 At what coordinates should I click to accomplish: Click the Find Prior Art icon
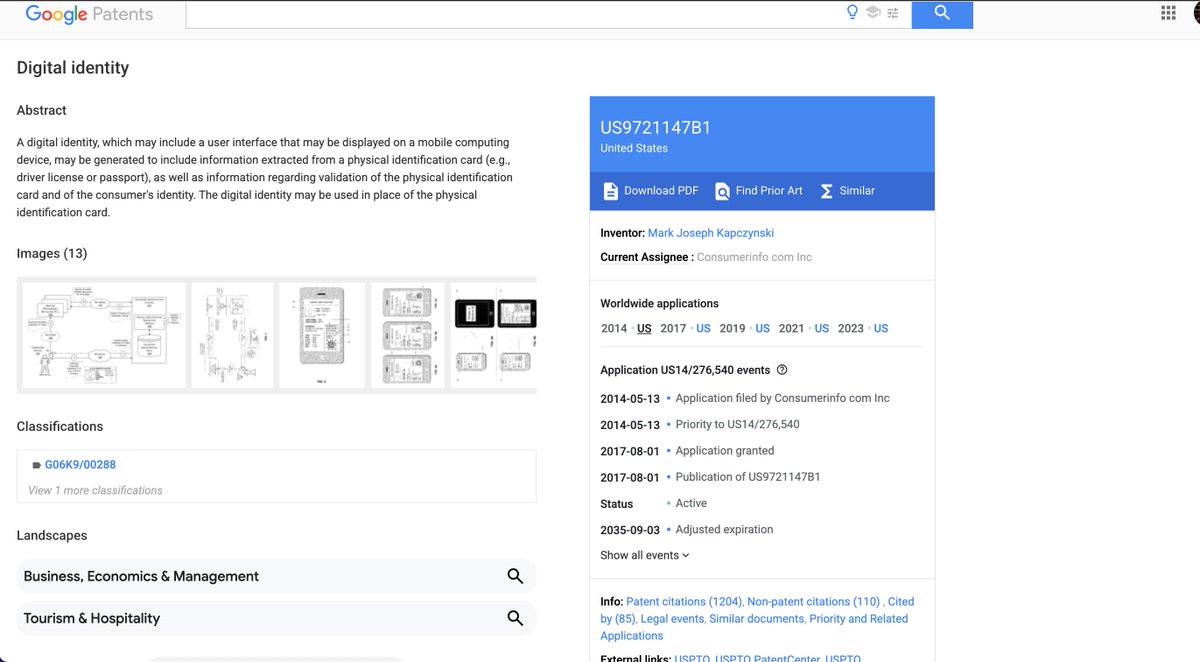pyautogui.click(x=722, y=191)
